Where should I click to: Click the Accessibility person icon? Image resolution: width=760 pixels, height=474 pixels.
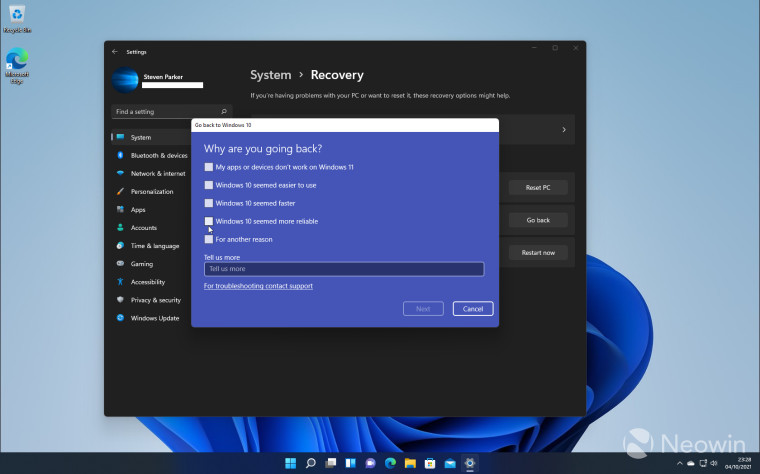point(120,282)
